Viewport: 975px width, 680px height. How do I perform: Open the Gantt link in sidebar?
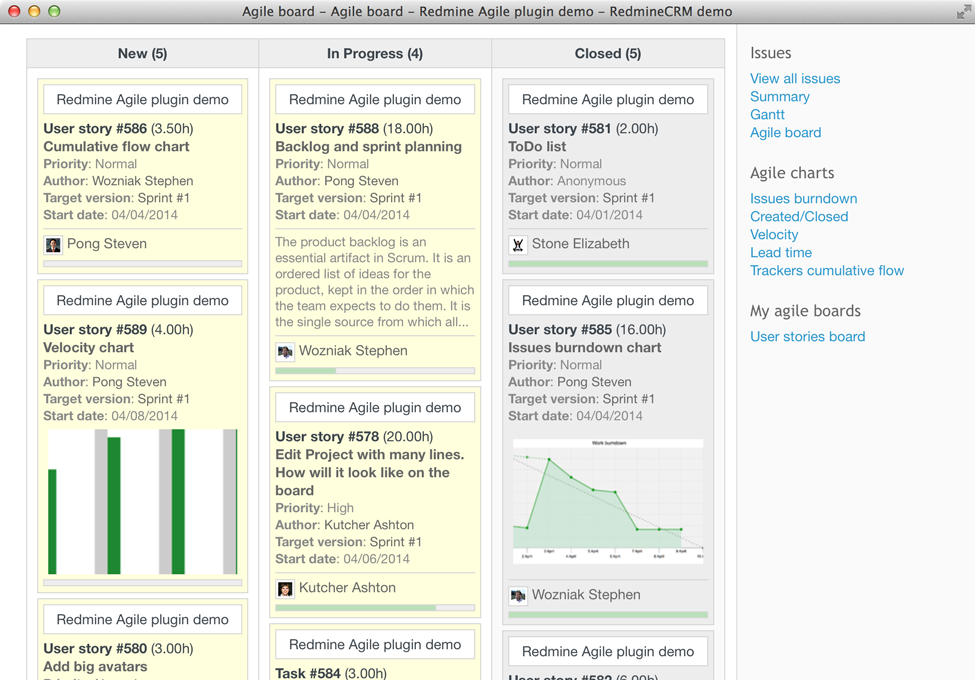[x=767, y=115]
